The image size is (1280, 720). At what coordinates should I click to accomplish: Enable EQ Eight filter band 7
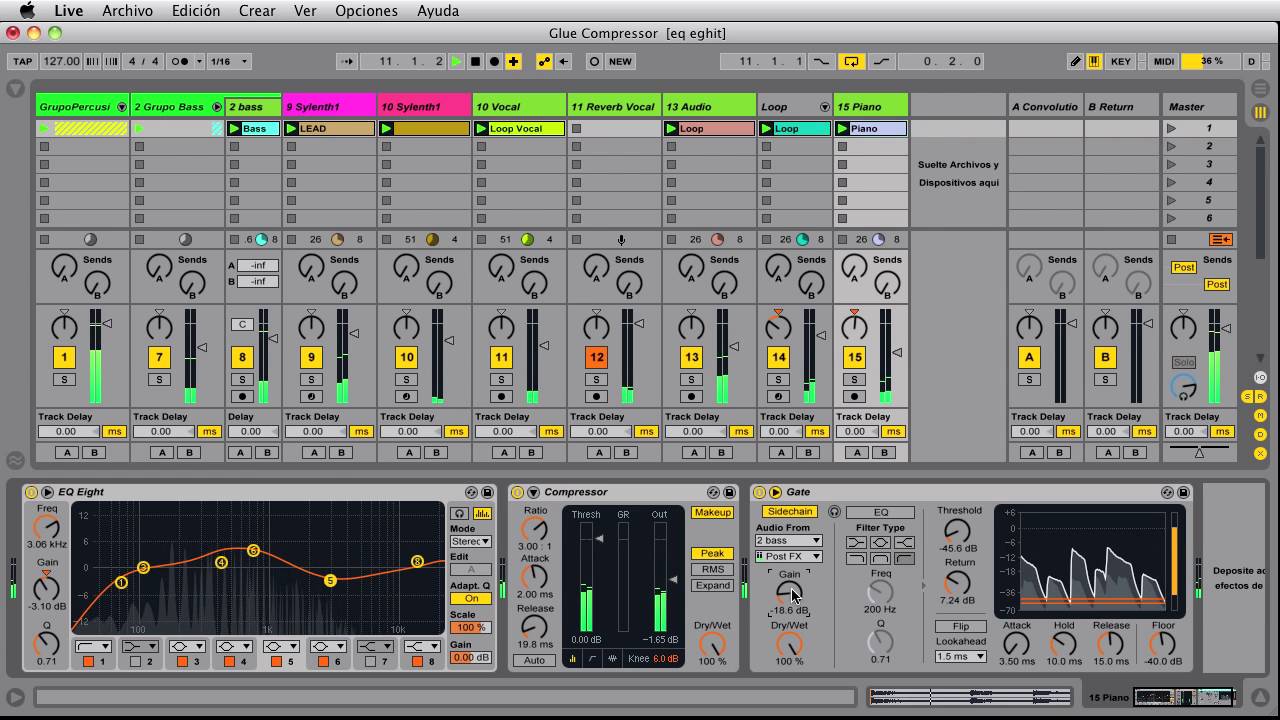point(371,662)
